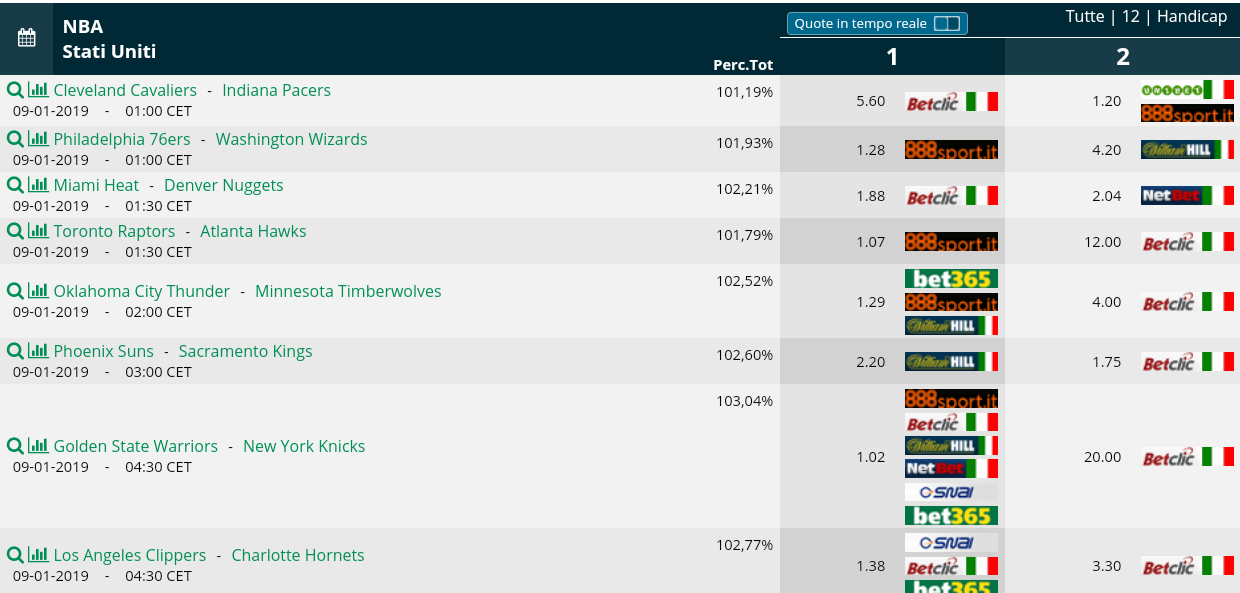Open the New York Knicks team link
Screen dimensions: 1240x593
click(304, 446)
